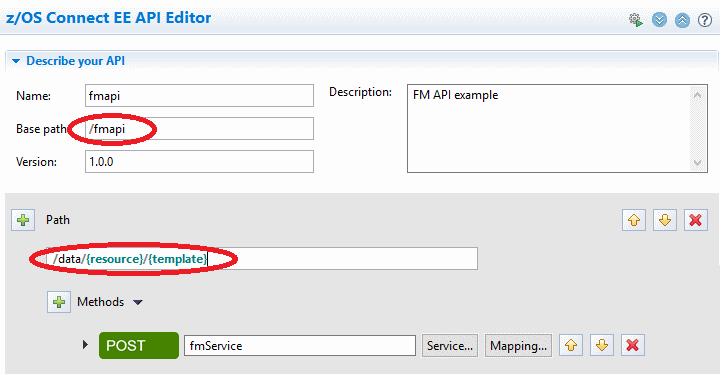Click the Description scrollbar down arrow

coord(698,162)
